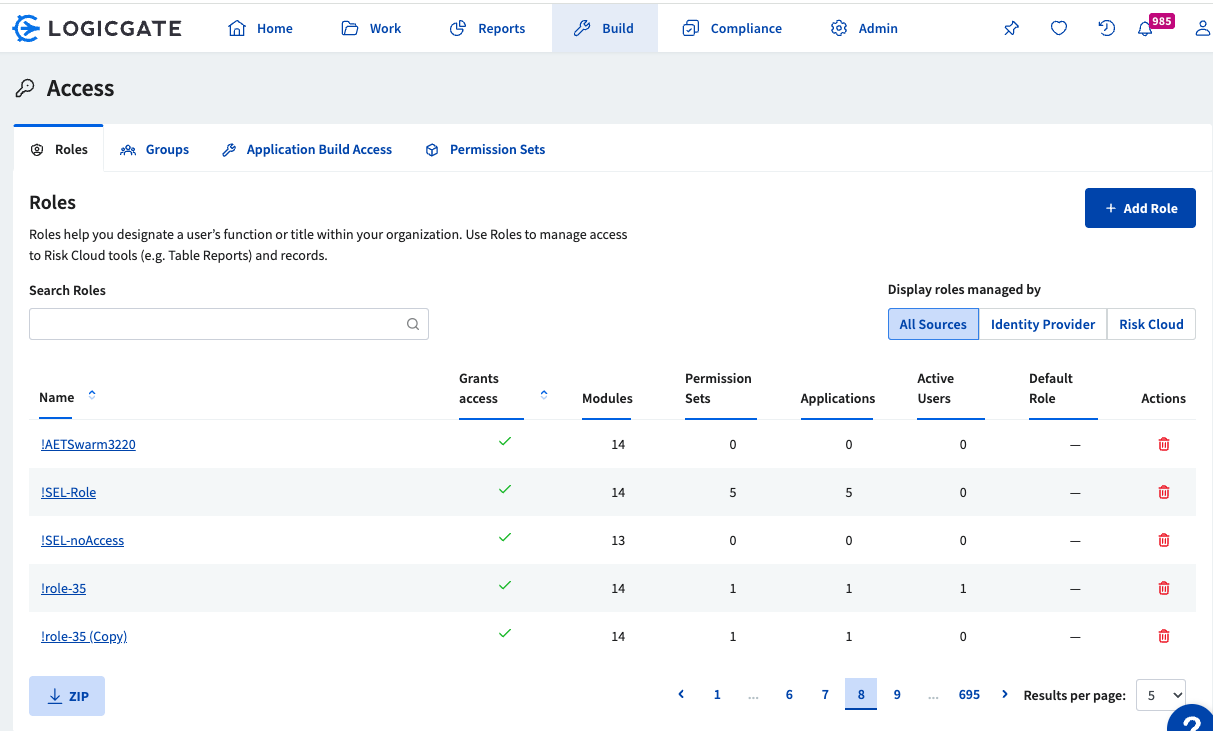The image size is (1213, 731).
Task: Sort by Name column arrows
Action: [x=92, y=395]
